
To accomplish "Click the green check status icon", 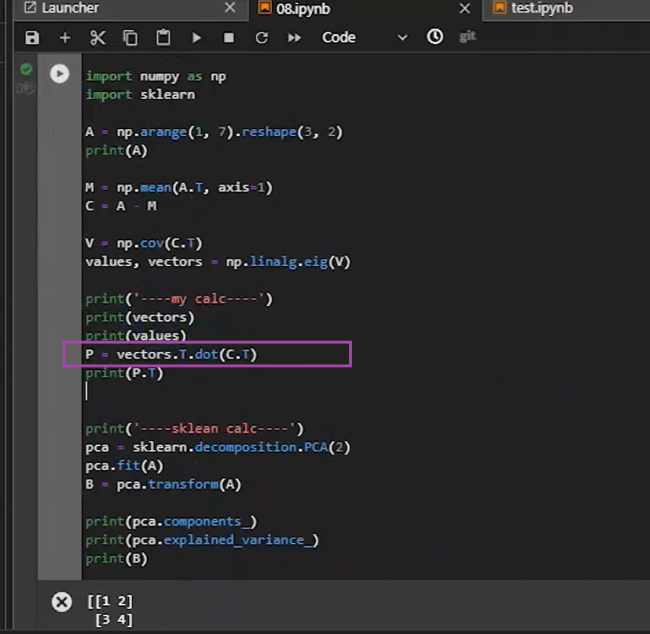I will coord(26,69).
